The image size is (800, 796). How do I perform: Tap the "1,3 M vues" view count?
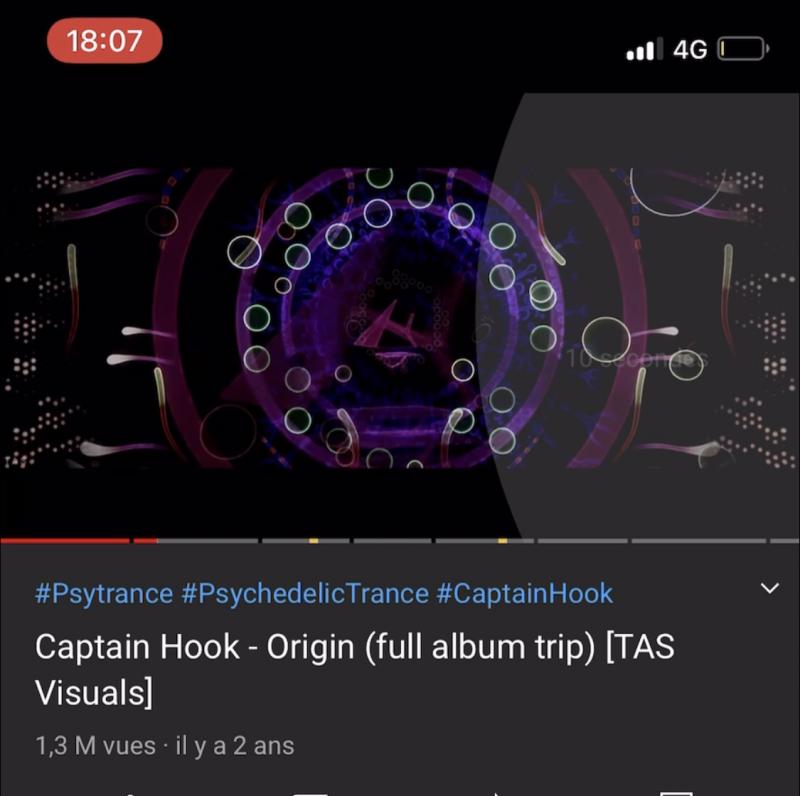click(95, 746)
